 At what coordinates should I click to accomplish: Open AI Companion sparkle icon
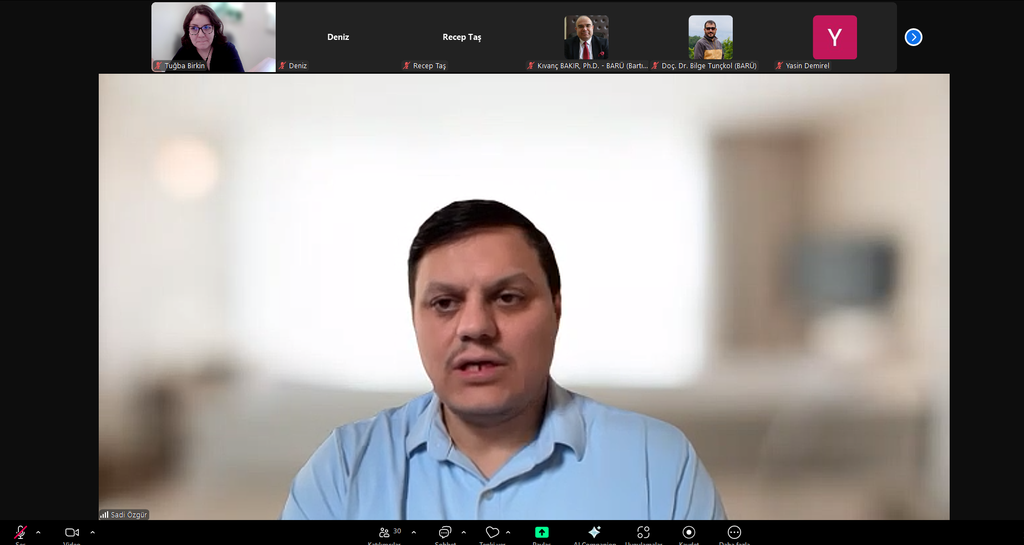click(594, 533)
